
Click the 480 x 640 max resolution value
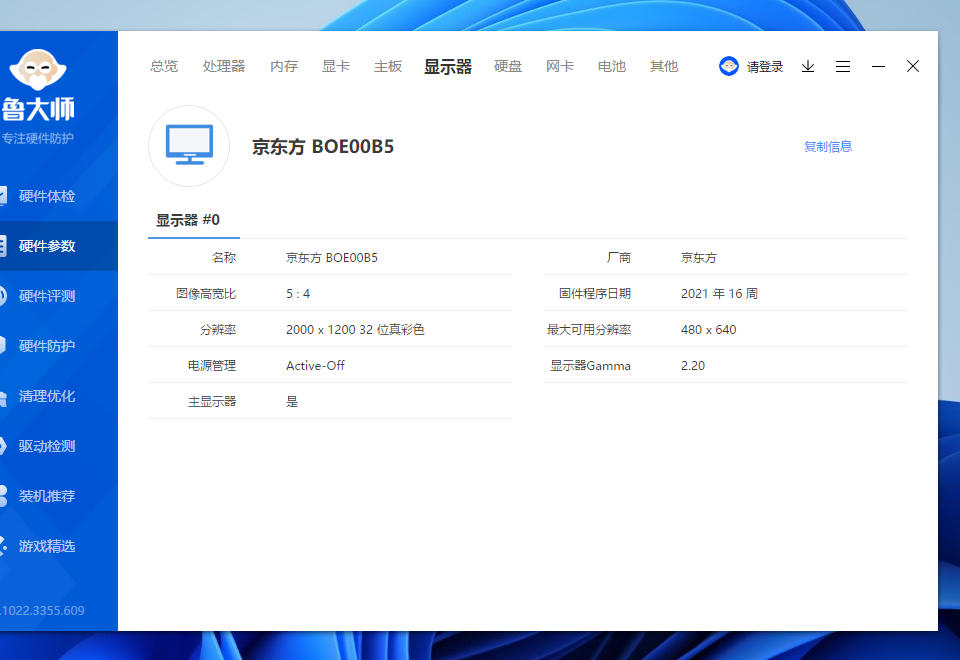tap(708, 329)
